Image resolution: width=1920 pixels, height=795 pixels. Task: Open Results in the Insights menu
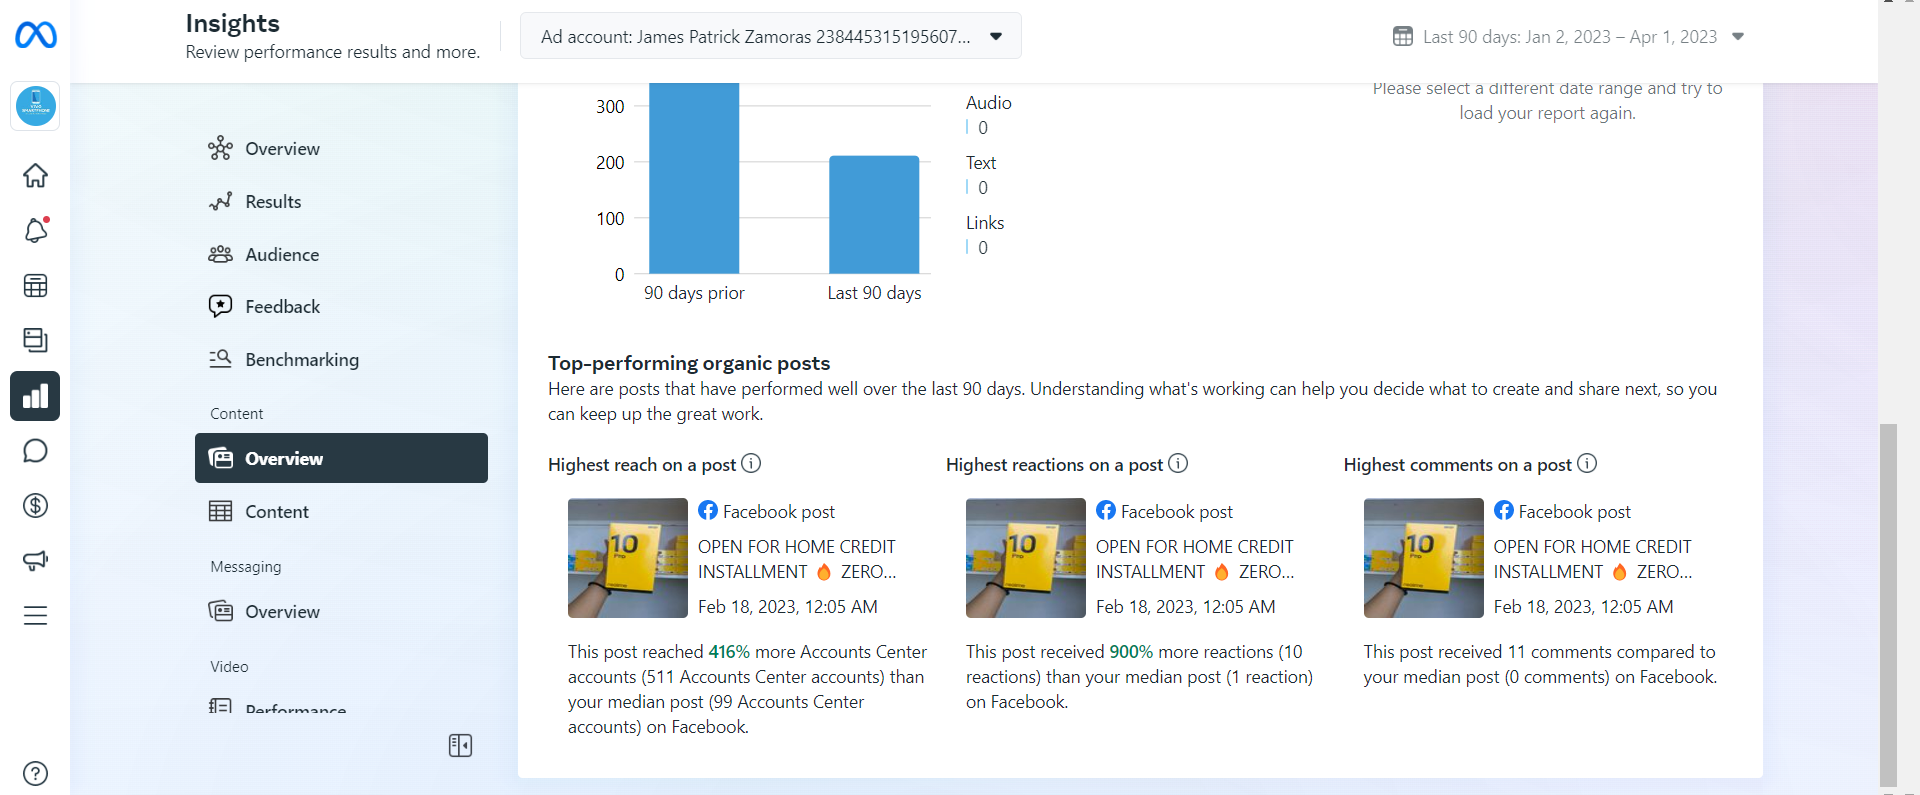(x=273, y=202)
